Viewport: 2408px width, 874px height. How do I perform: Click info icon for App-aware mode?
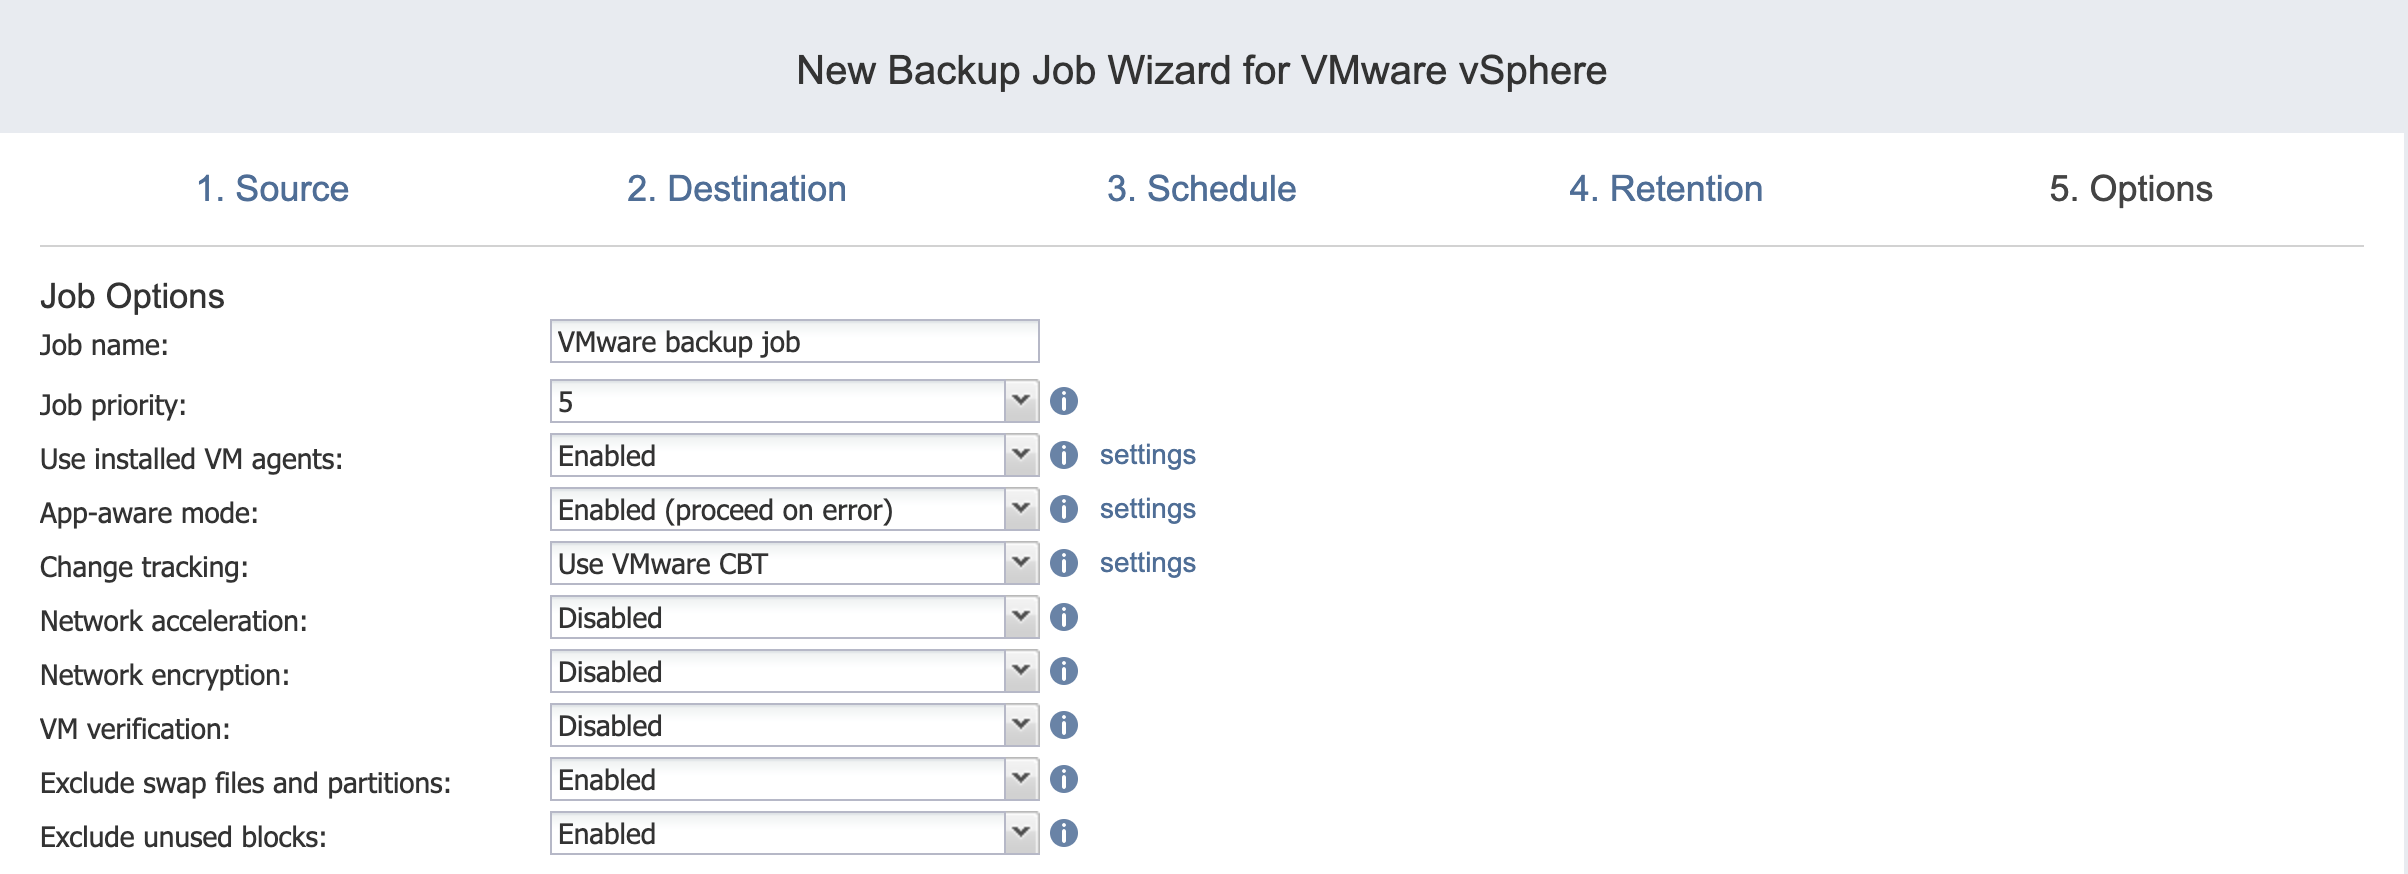click(1064, 509)
